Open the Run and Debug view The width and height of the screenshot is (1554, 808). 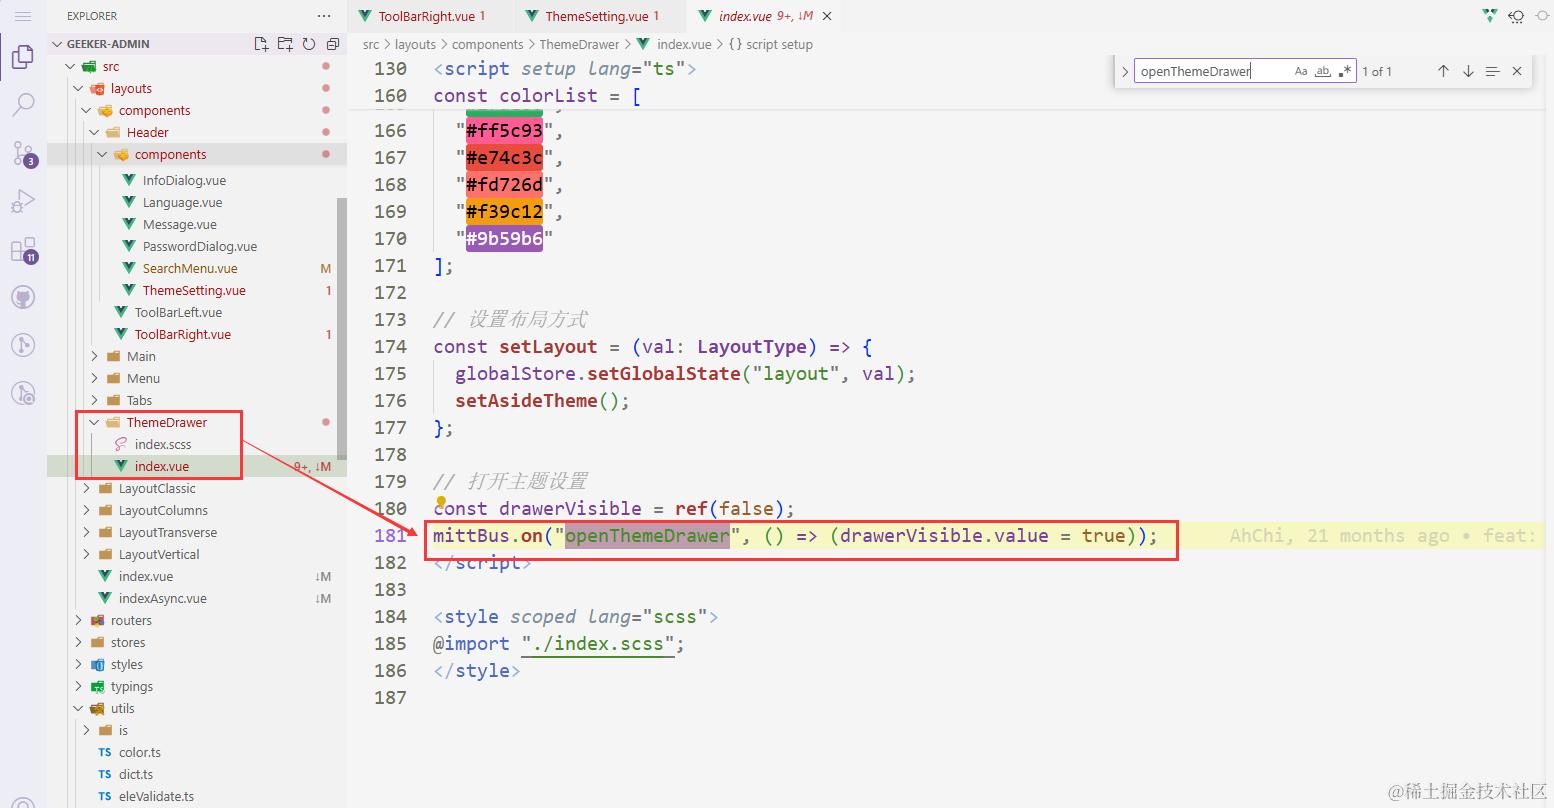23,201
